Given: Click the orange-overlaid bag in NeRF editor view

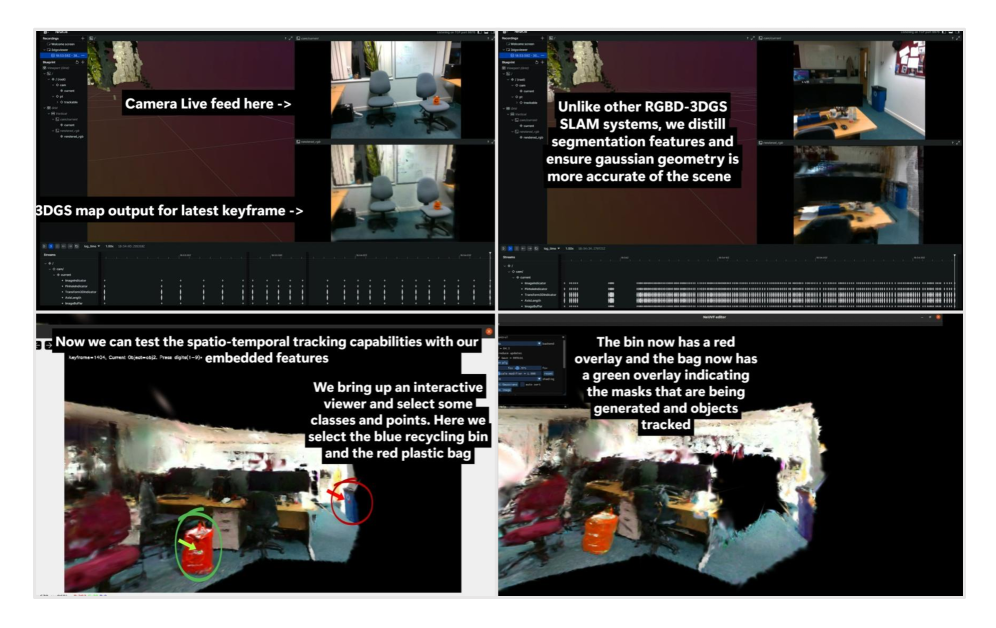Looking at the screenshot, I should click(599, 532).
